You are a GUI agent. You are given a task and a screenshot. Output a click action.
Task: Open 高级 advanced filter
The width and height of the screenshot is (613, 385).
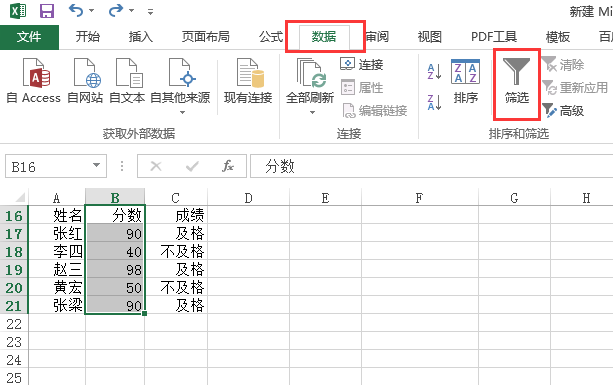(x=563, y=111)
